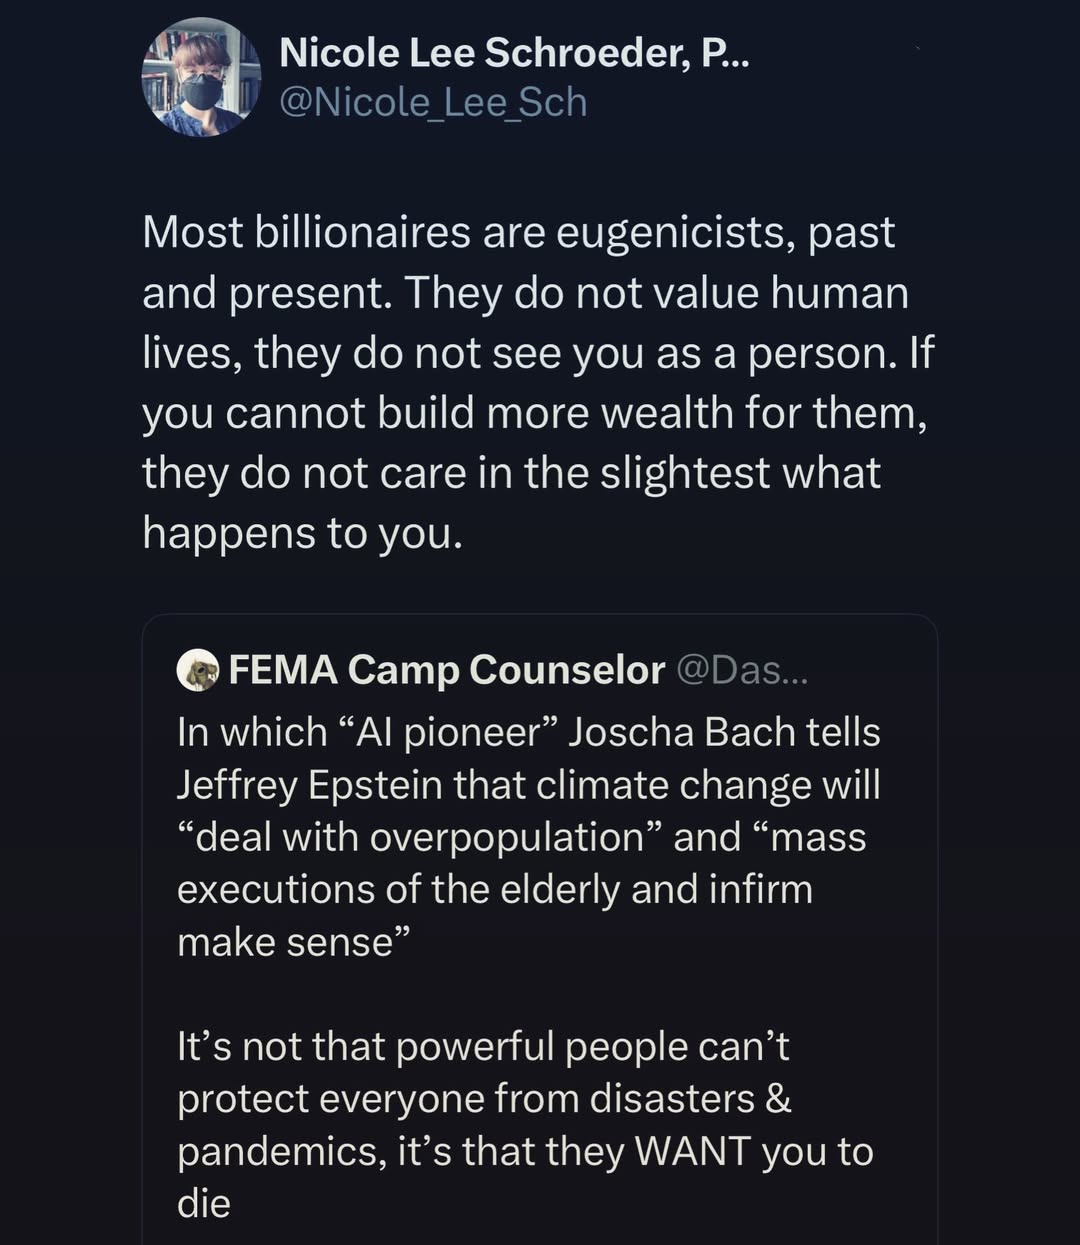The height and width of the screenshot is (1245, 1080).
Task: Open Nicole Lee Schroeder's profile picture
Action: tap(201, 78)
